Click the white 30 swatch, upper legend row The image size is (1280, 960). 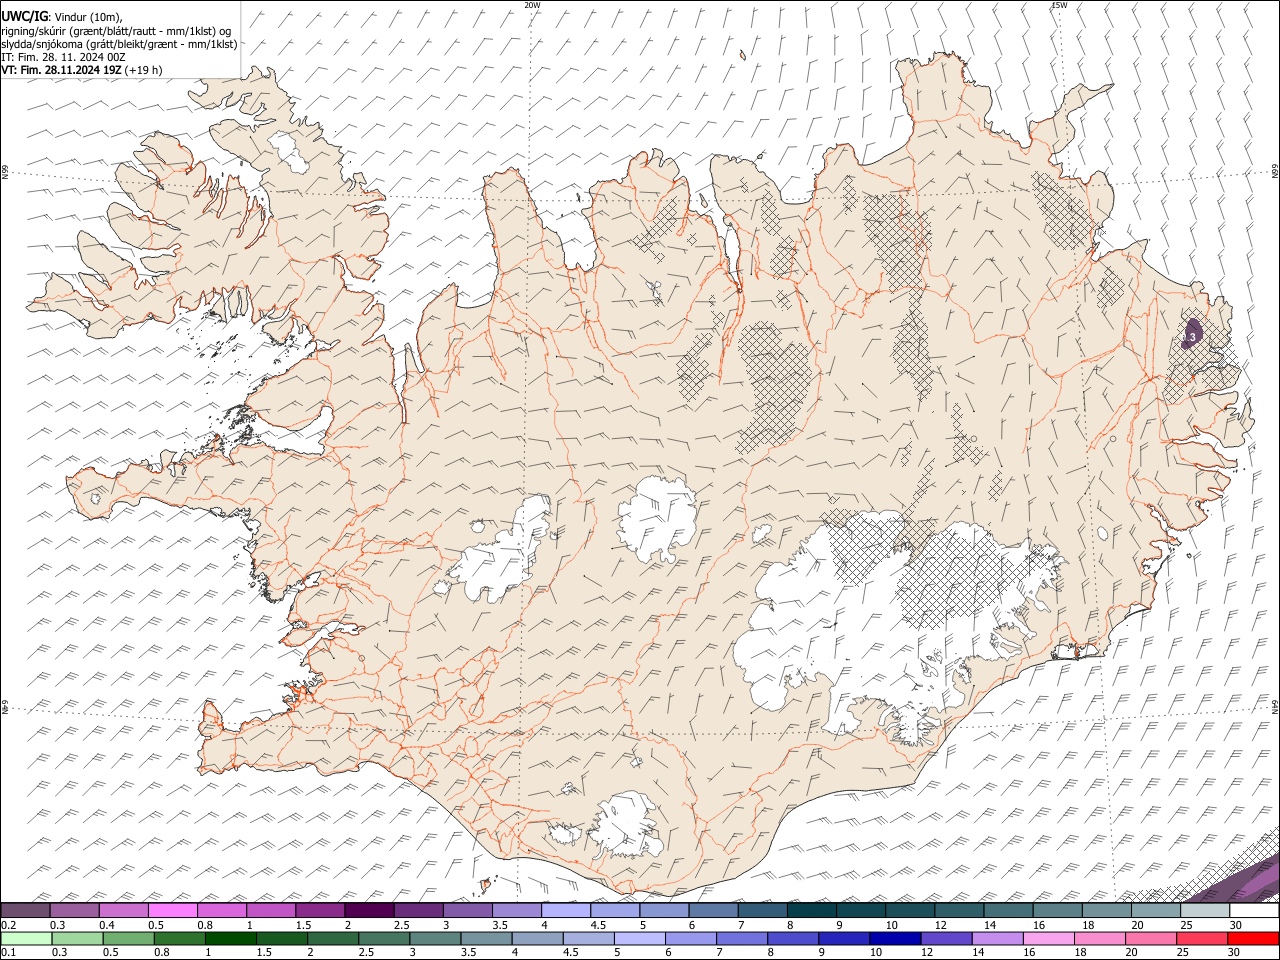(1254, 911)
